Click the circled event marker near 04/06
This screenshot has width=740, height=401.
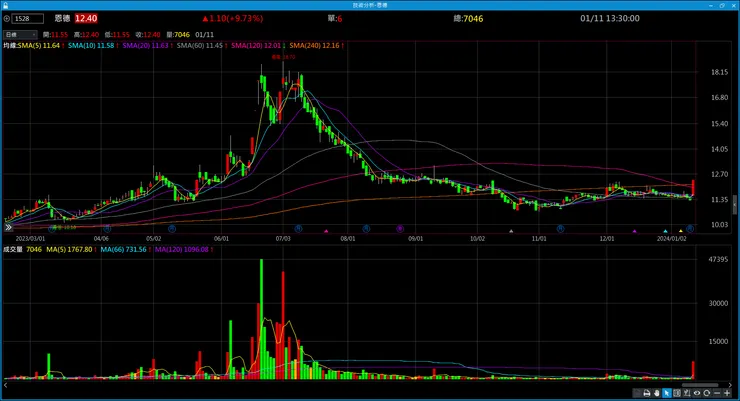107,229
